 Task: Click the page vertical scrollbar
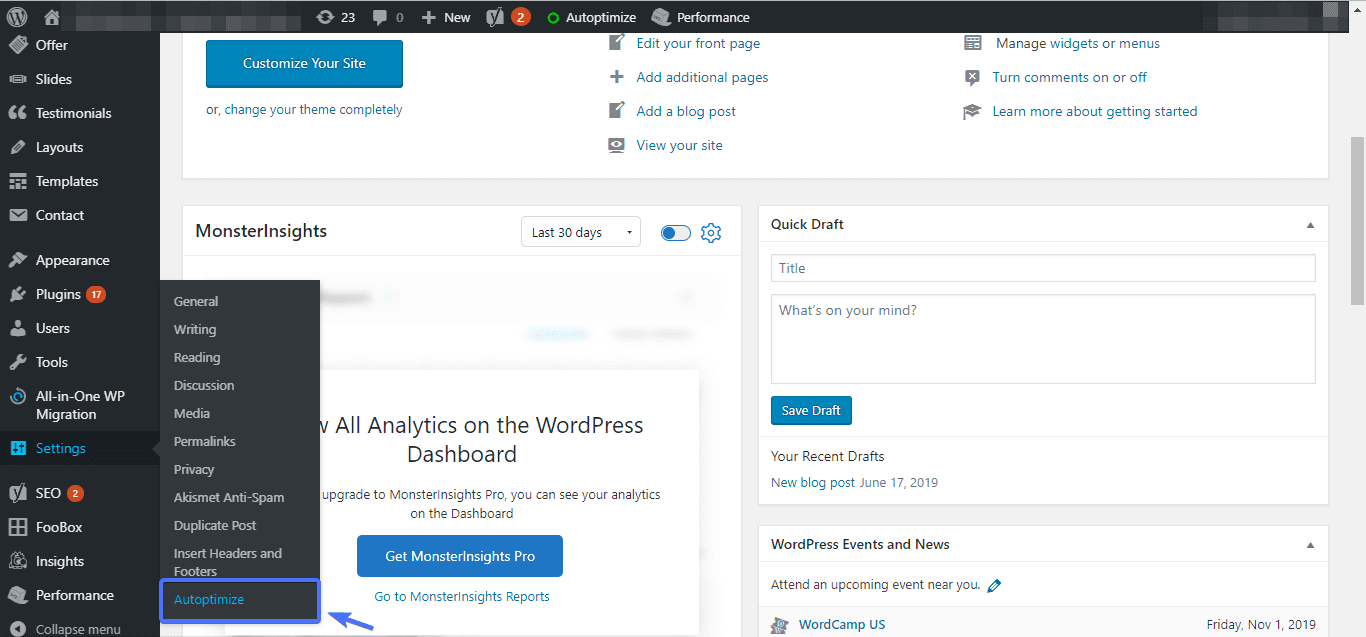pos(1358,220)
